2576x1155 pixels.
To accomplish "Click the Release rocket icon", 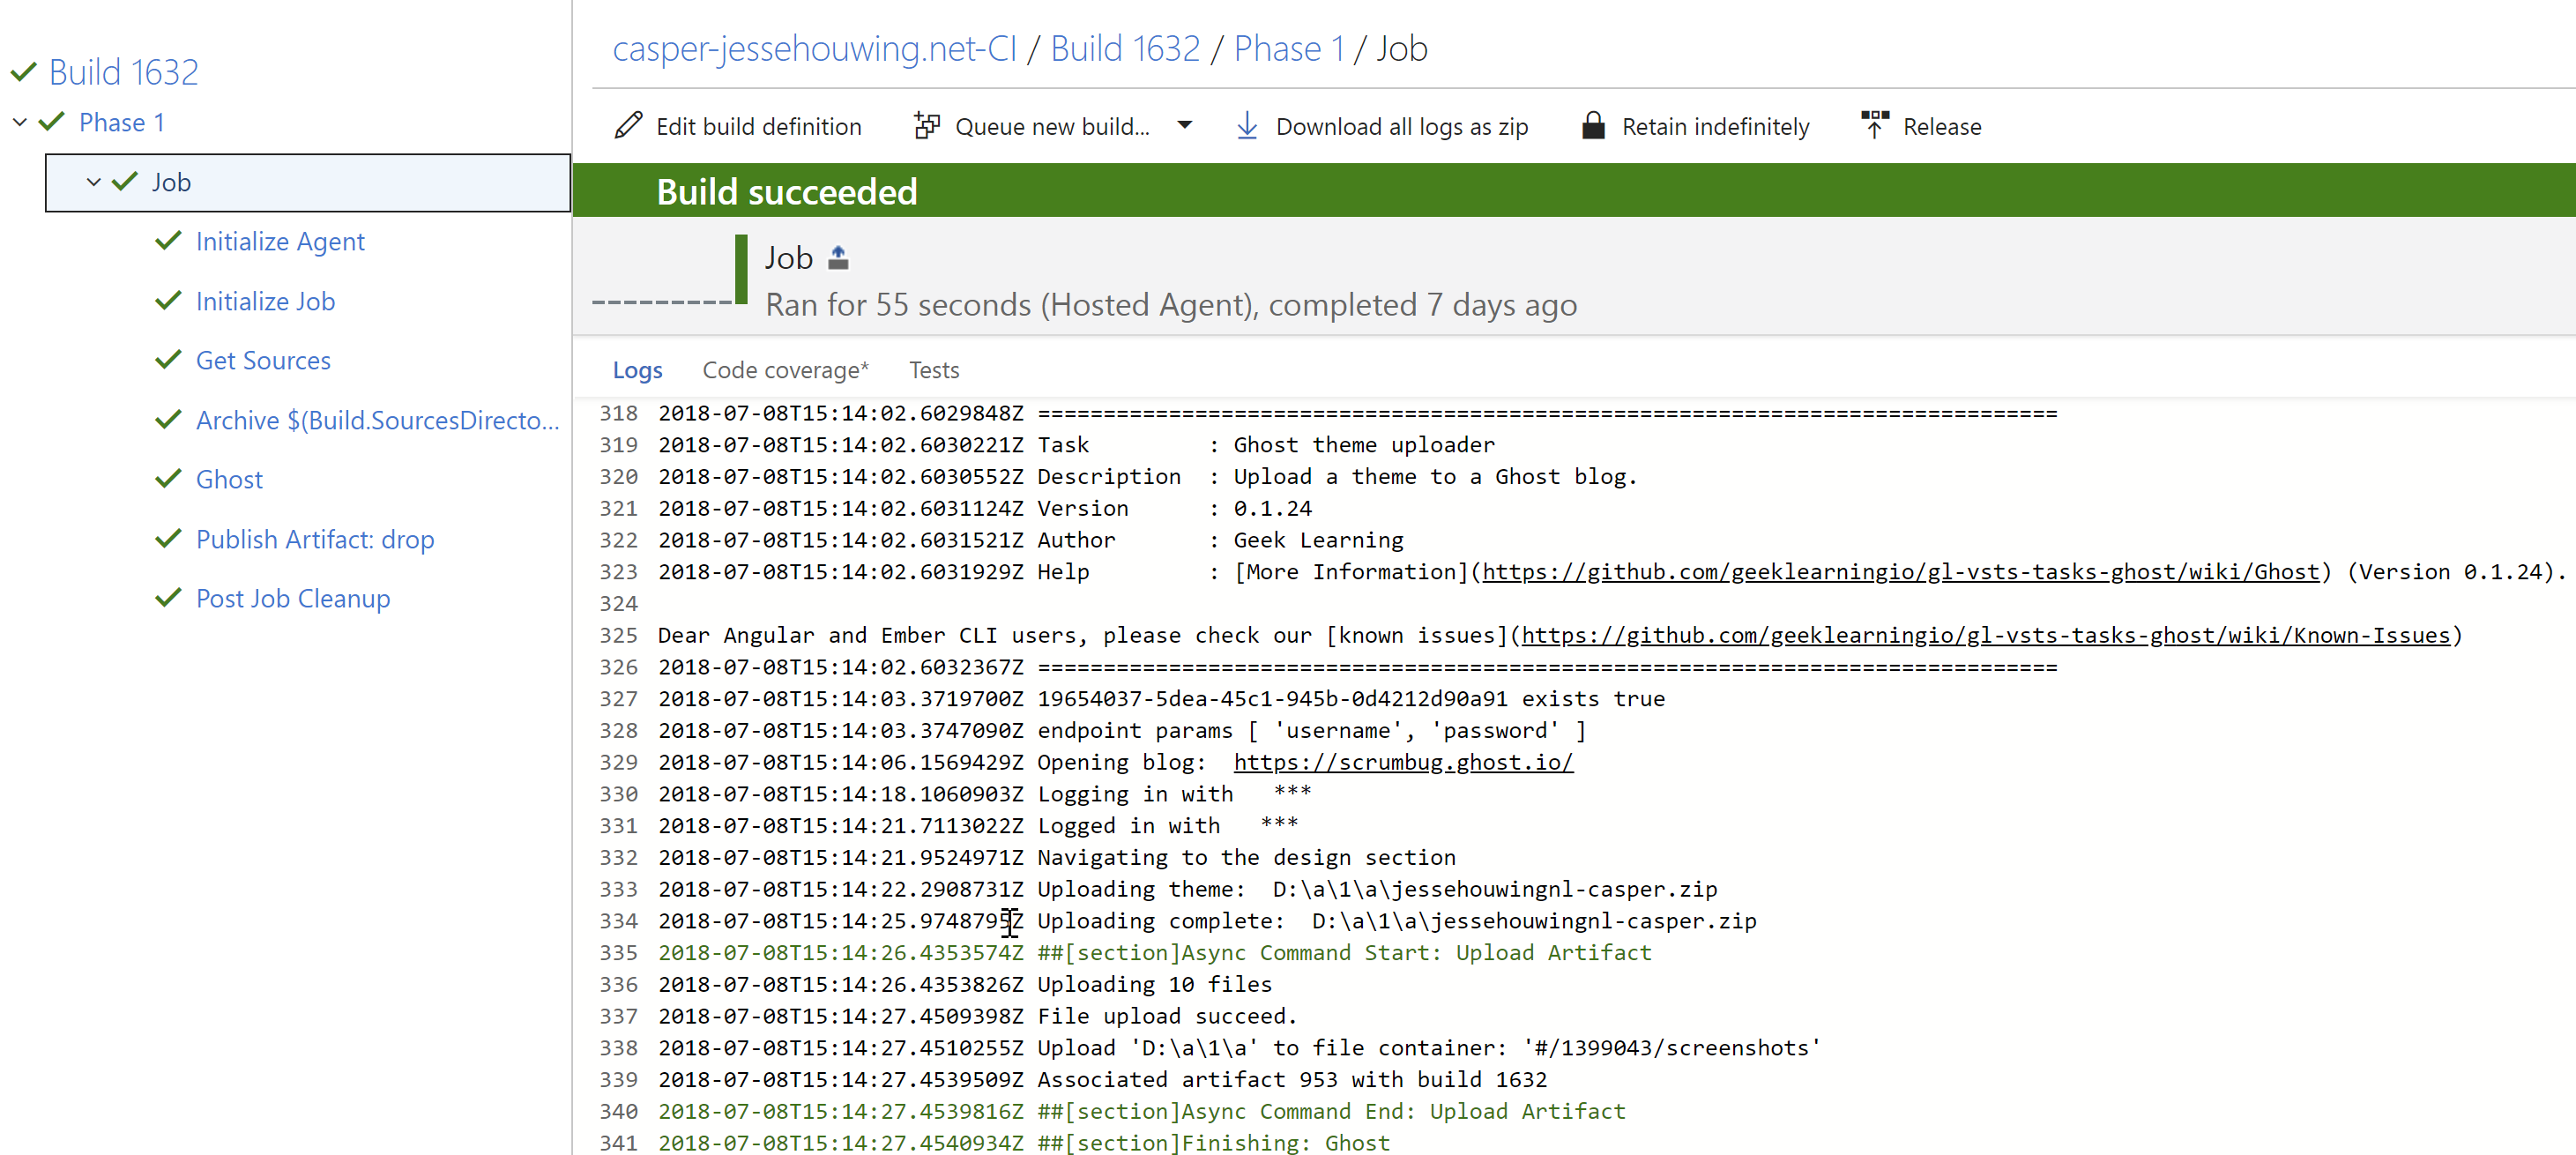I will click(1874, 126).
